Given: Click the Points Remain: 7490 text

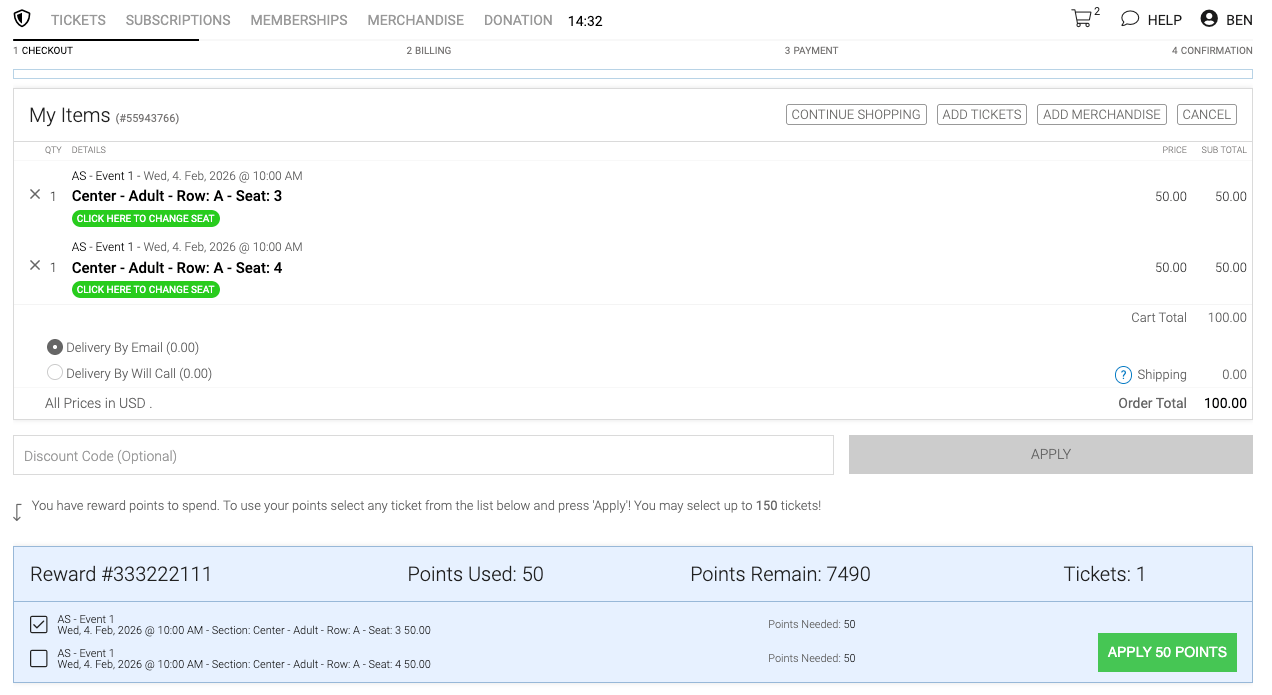Looking at the screenshot, I should pyautogui.click(x=780, y=574).
